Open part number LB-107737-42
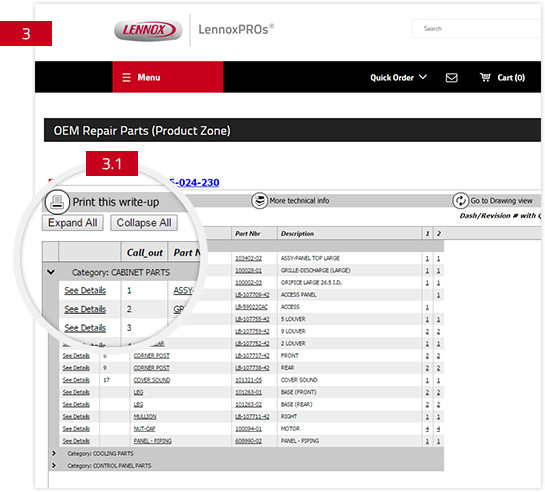 click(x=252, y=355)
